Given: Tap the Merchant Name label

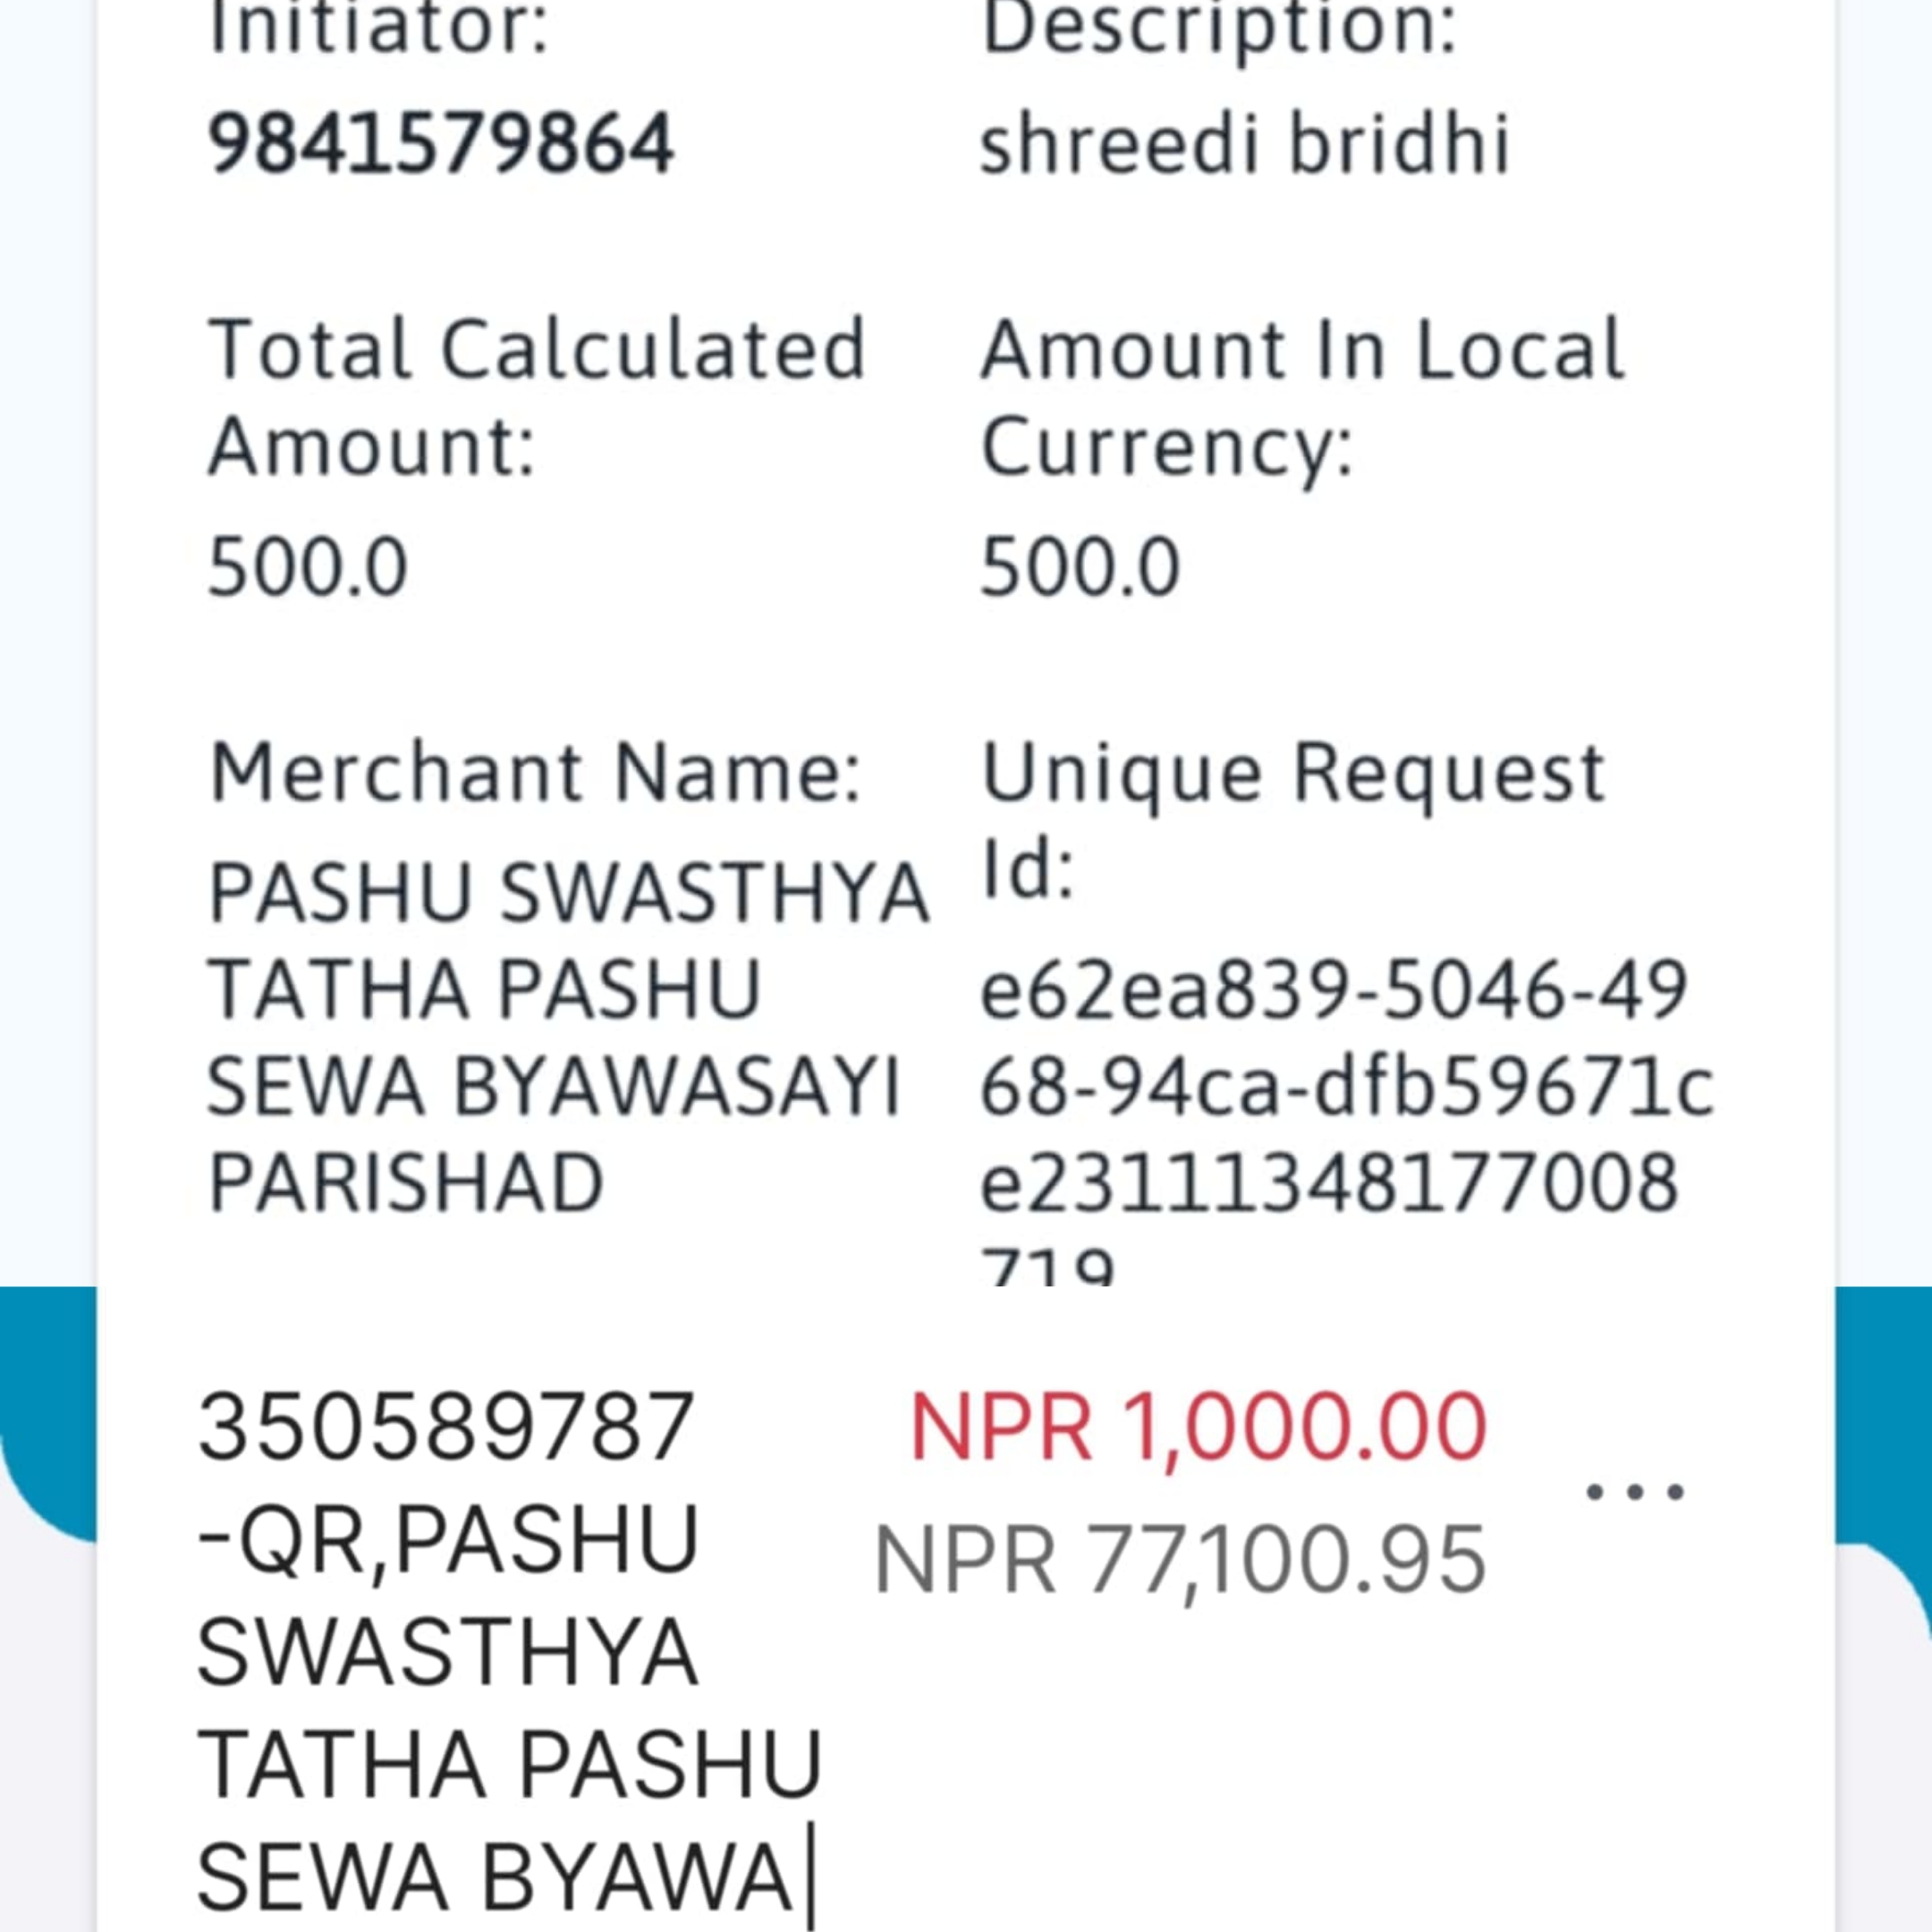Looking at the screenshot, I should pos(536,773).
